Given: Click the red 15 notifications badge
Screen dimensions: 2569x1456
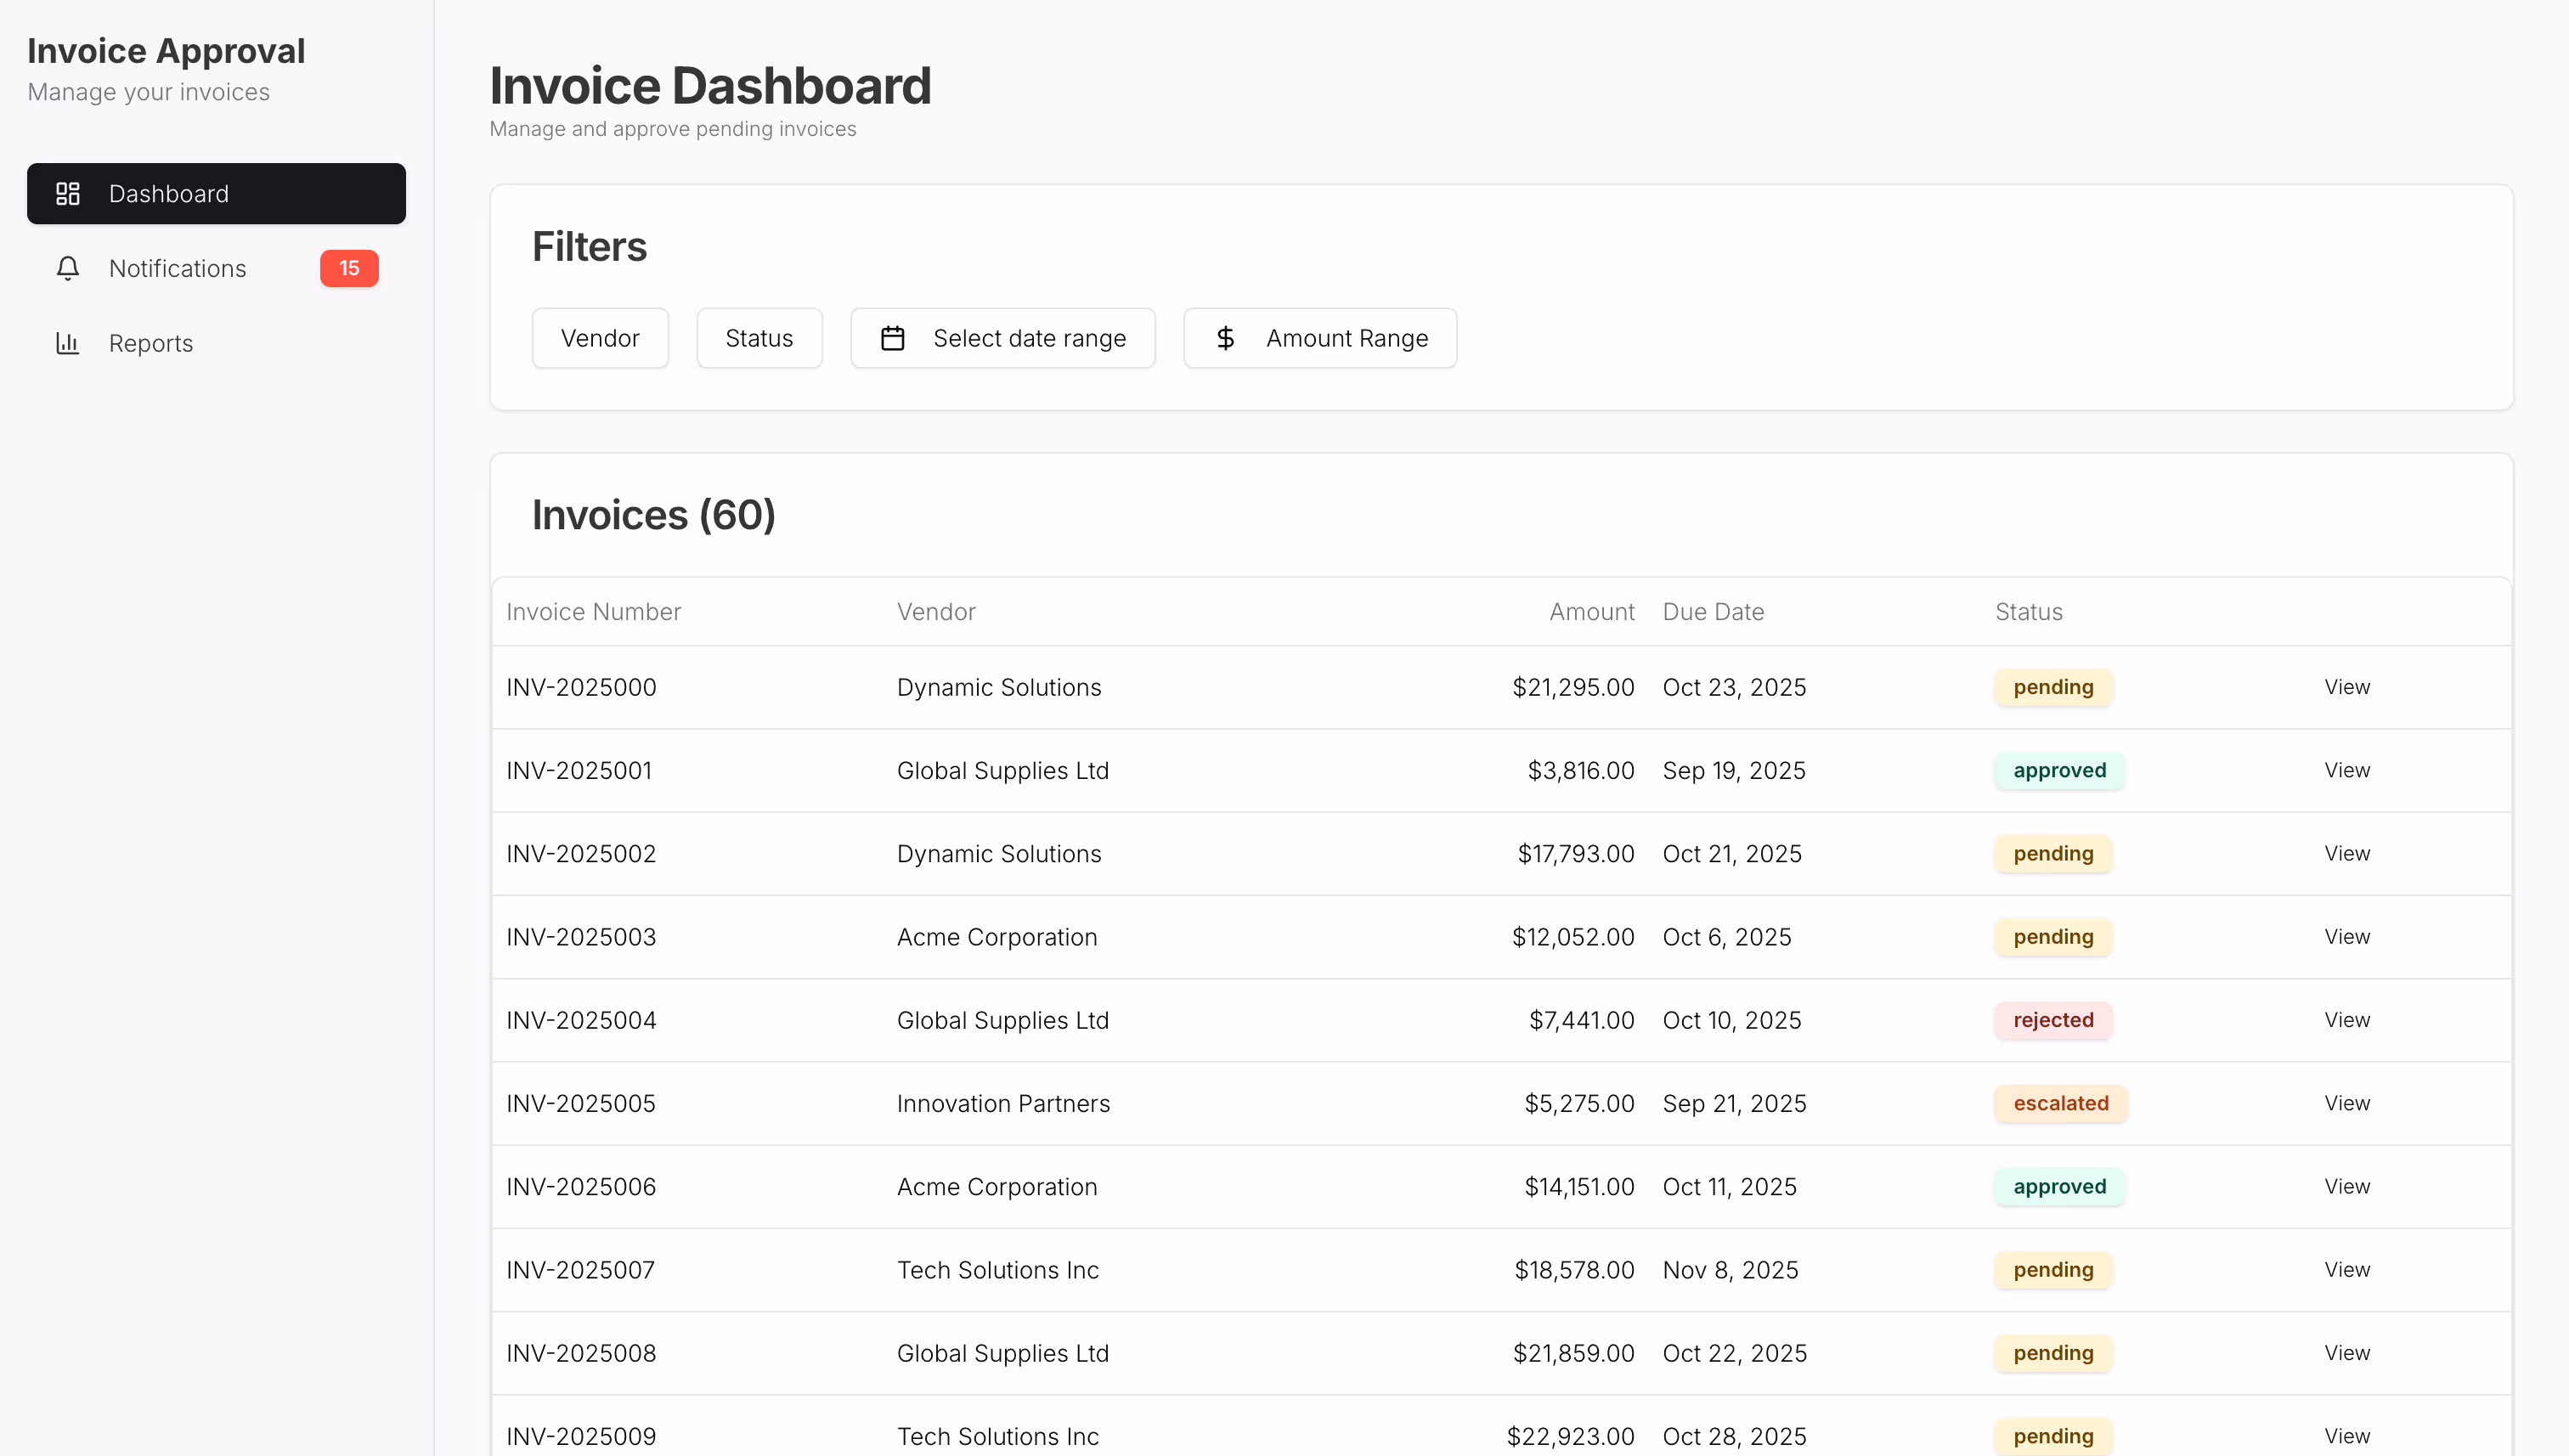Looking at the screenshot, I should [x=349, y=268].
